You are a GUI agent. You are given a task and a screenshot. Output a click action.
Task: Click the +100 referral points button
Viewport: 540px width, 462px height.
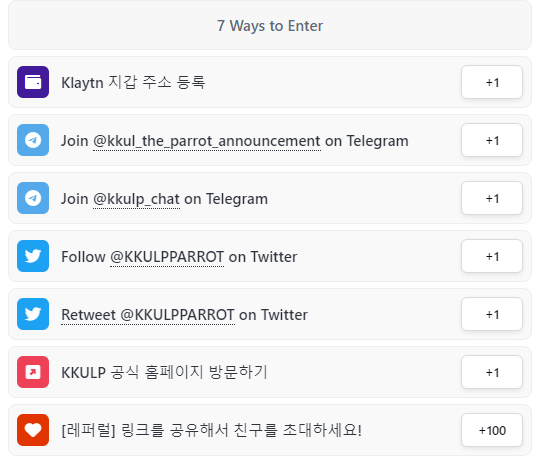point(492,430)
